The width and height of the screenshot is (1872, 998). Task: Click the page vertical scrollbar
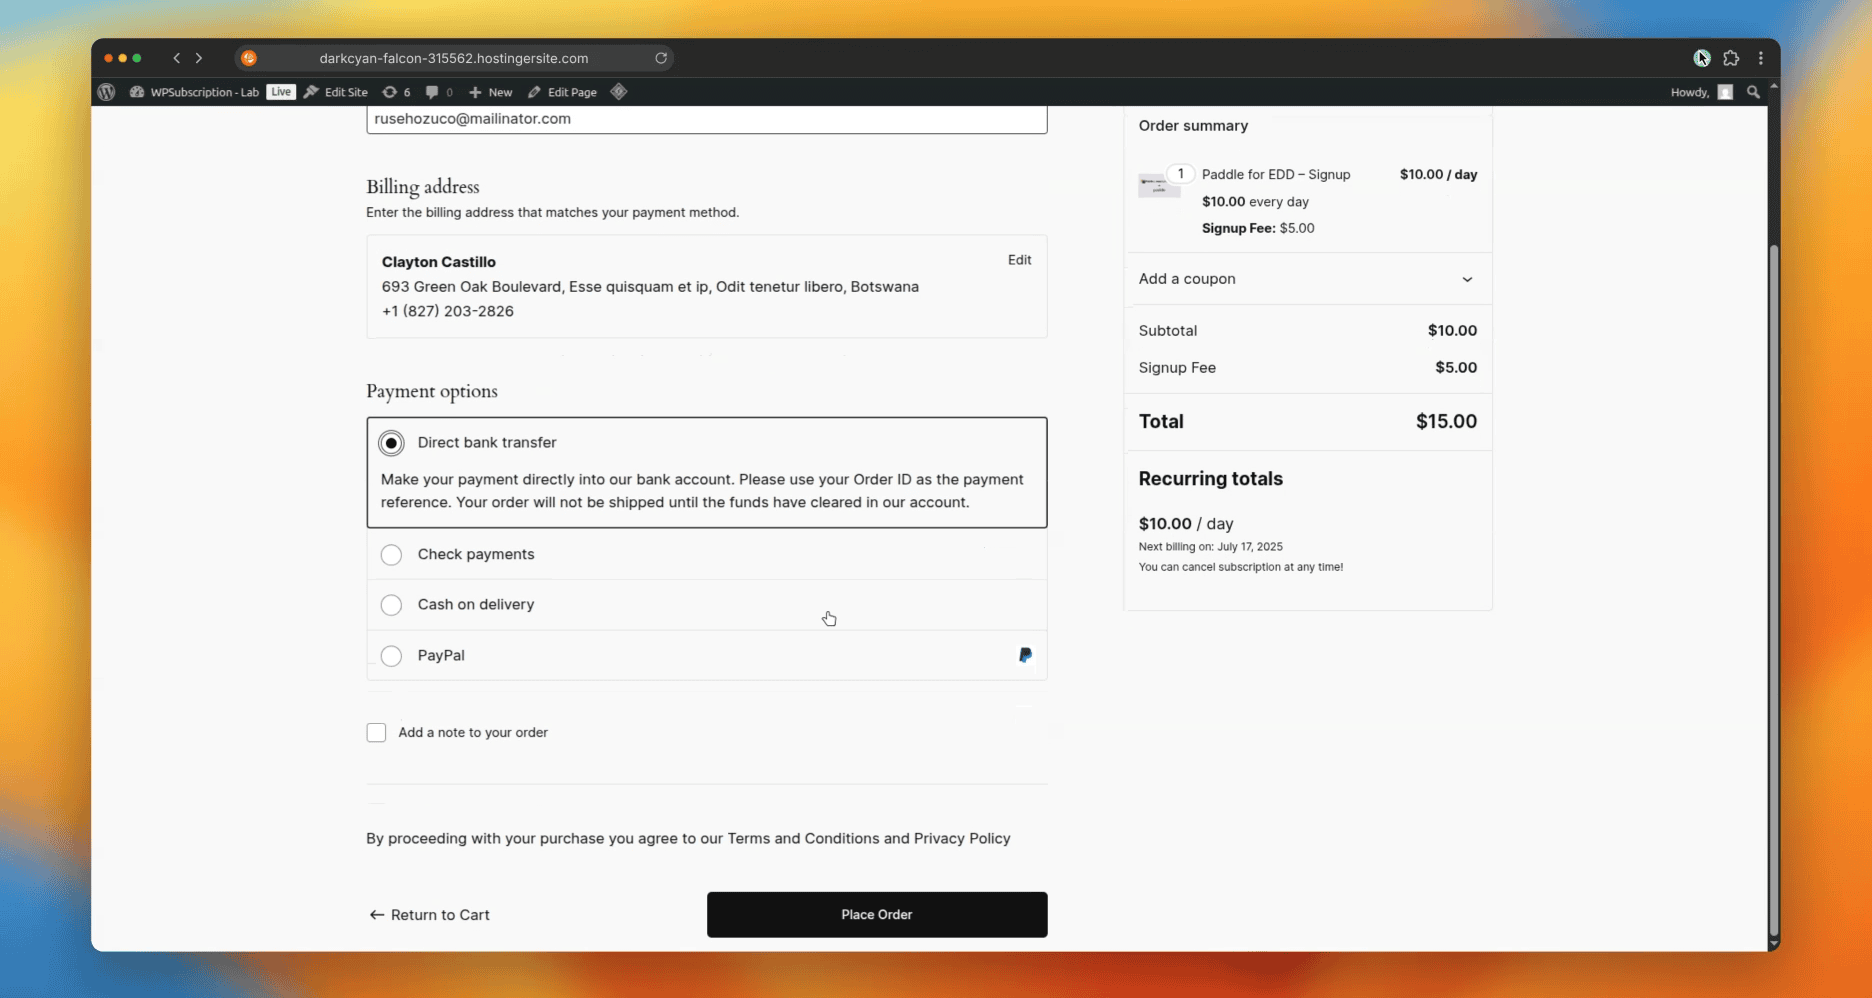click(x=1774, y=588)
